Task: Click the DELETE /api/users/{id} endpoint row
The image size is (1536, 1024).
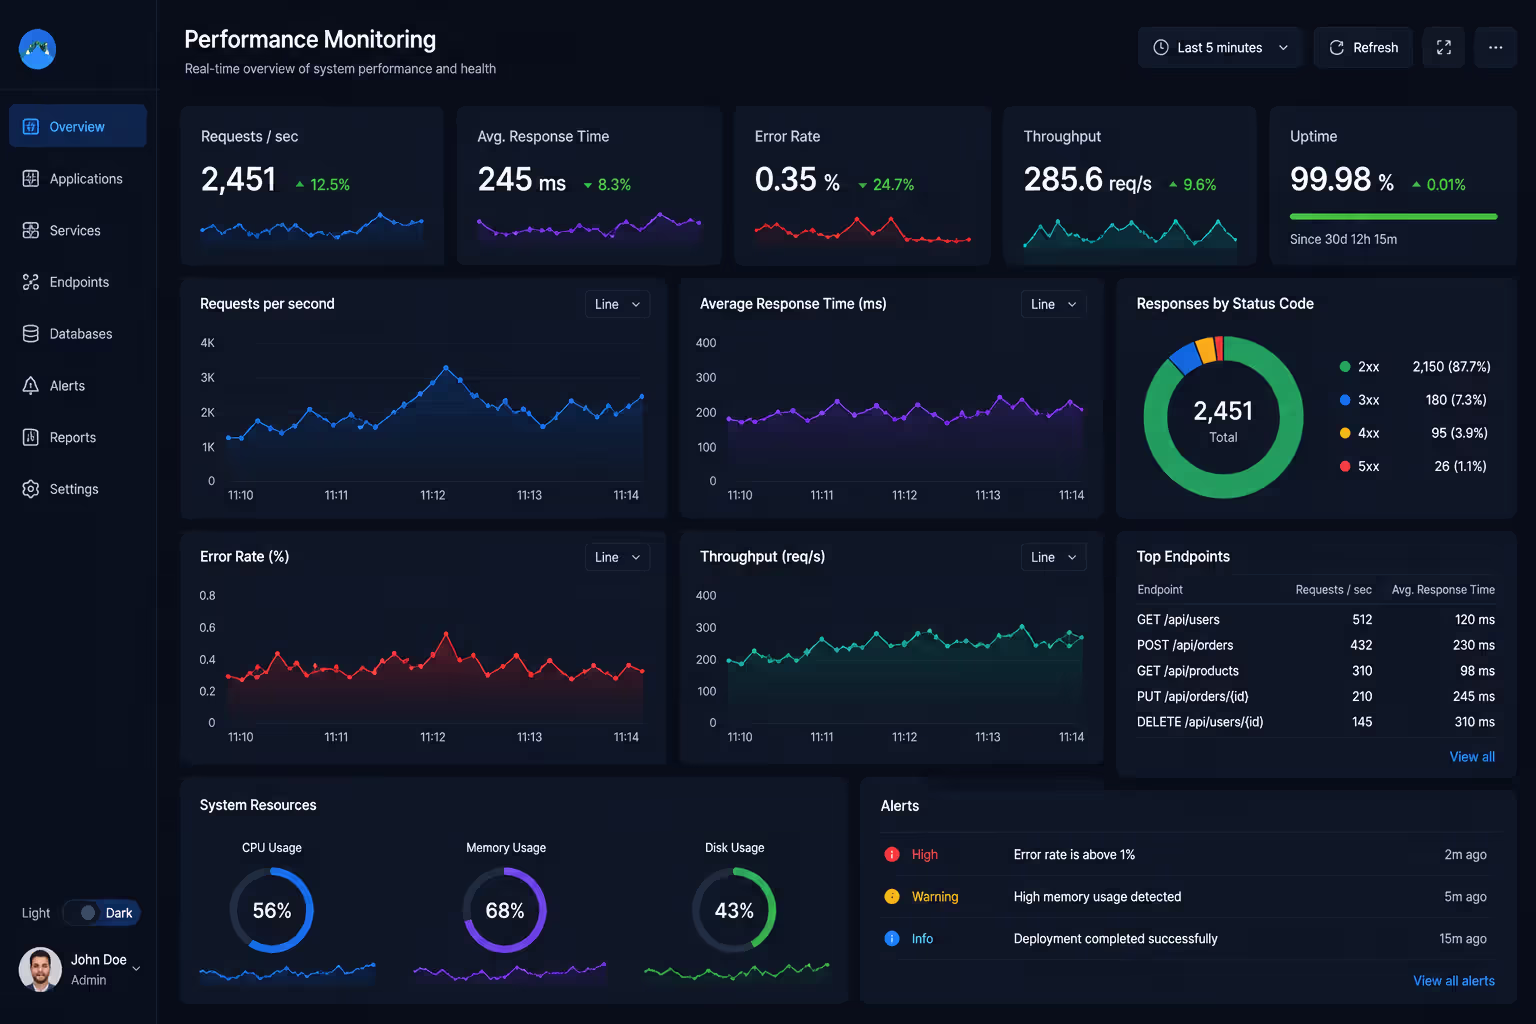Action: [1316, 722]
